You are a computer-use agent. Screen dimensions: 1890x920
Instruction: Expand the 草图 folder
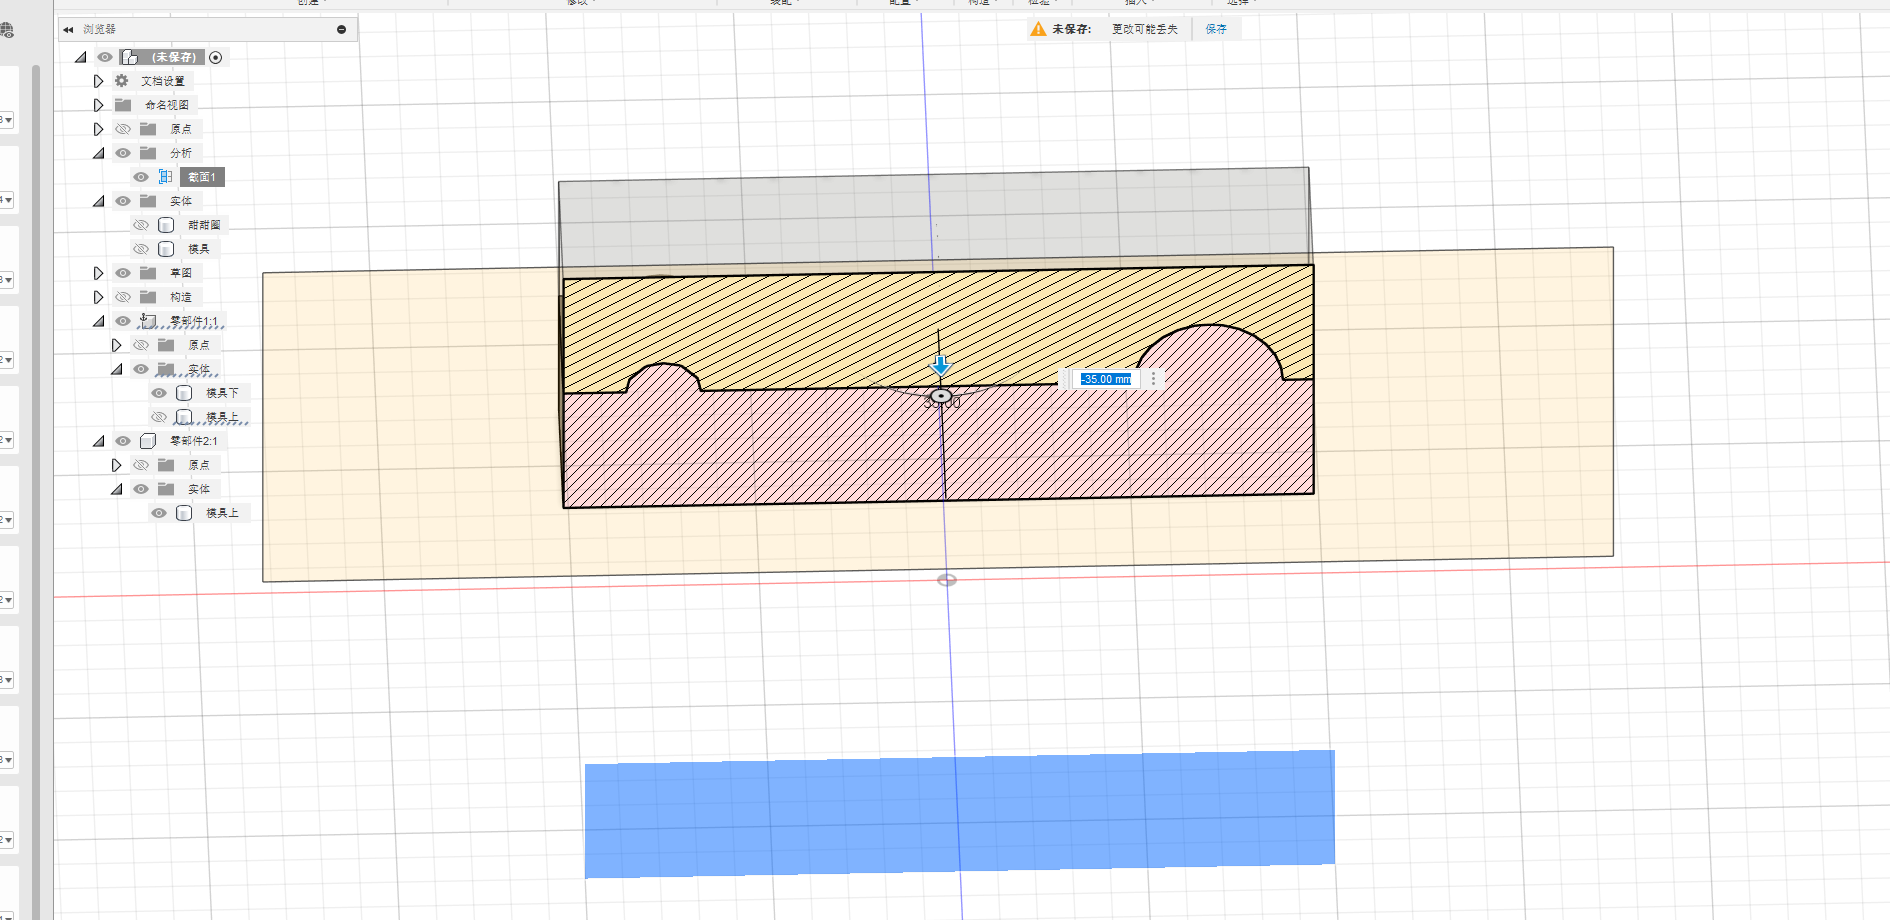pyautogui.click(x=98, y=273)
